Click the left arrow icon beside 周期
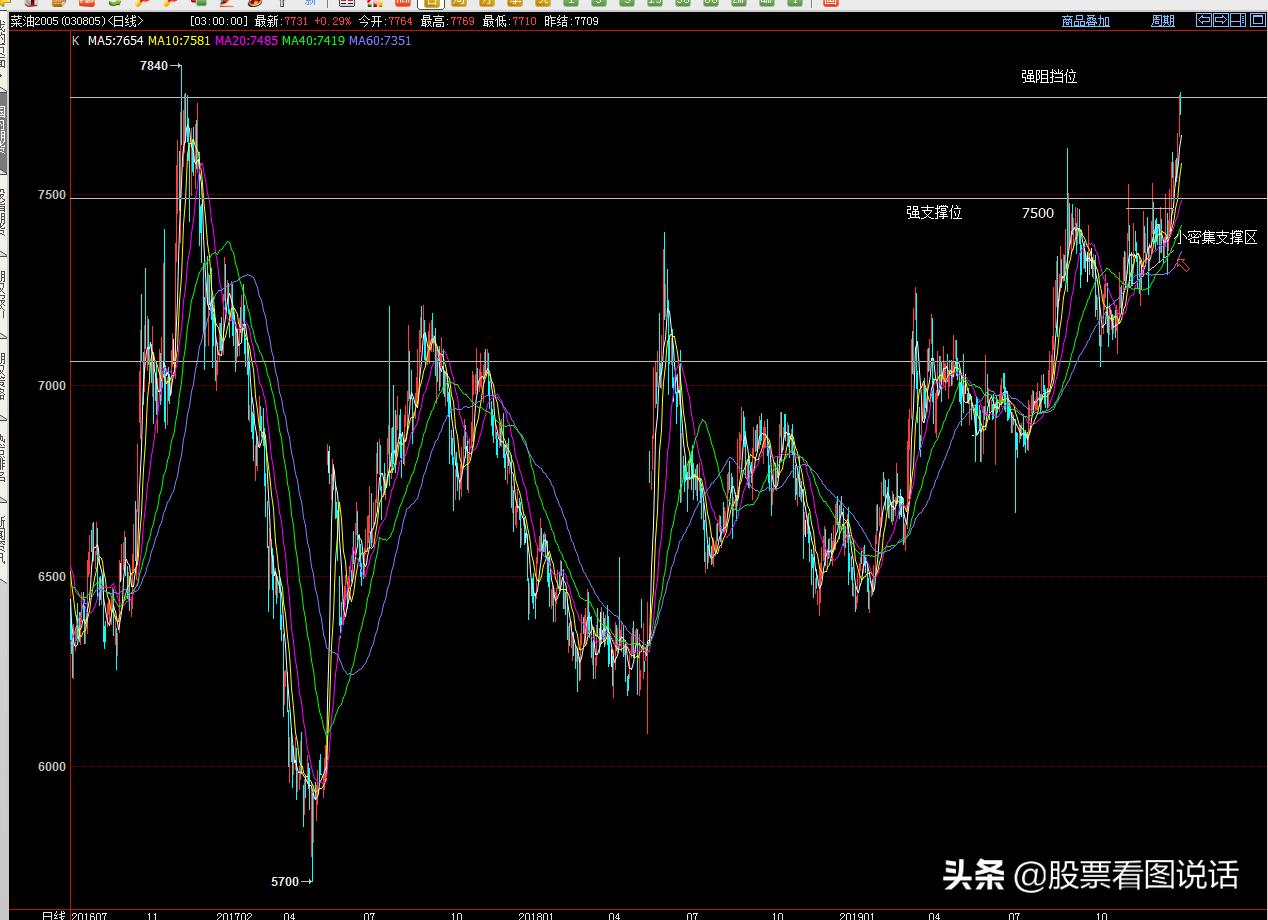 pos(1204,20)
